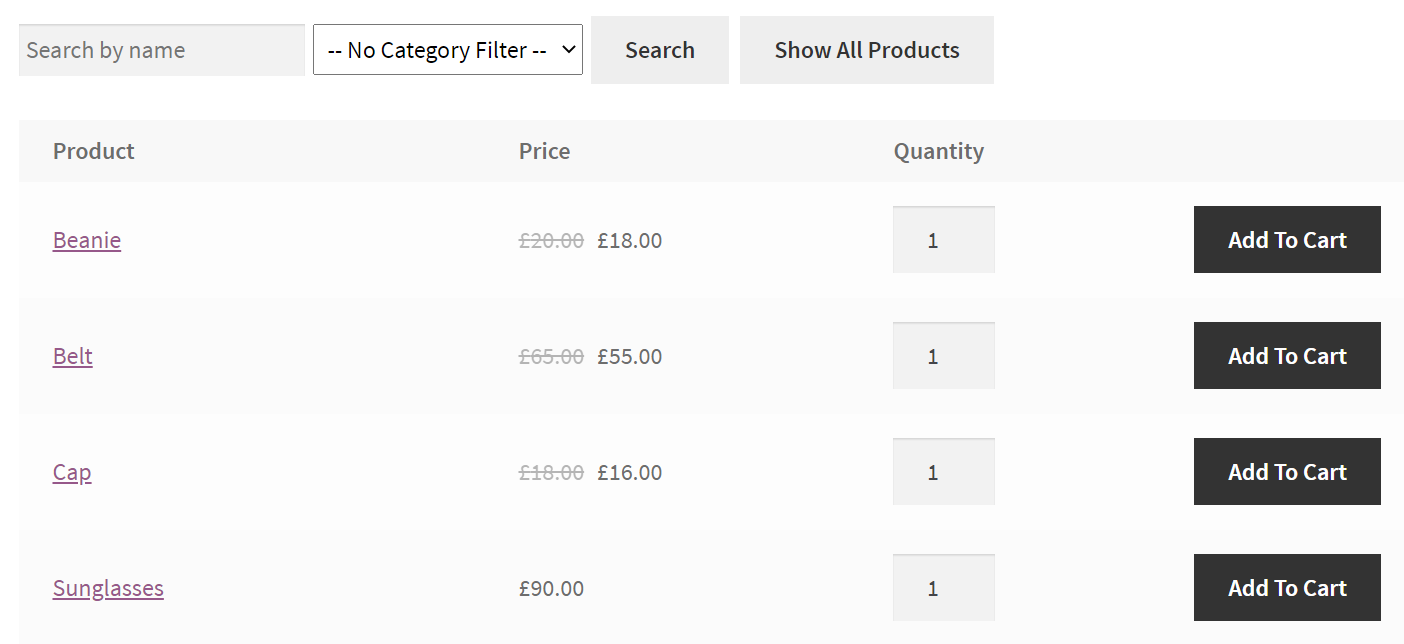1404x644 pixels.
Task: Open the Sunglasses product link
Action: tap(108, 588)
